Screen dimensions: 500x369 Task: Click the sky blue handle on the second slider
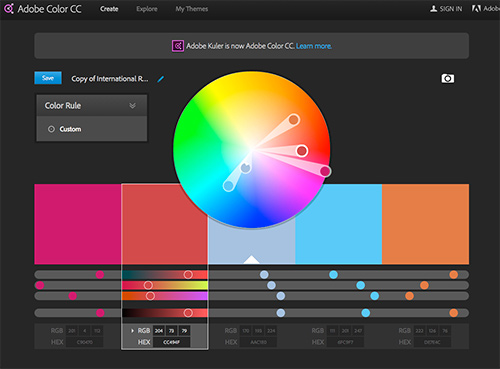click(x=360, y=285)
